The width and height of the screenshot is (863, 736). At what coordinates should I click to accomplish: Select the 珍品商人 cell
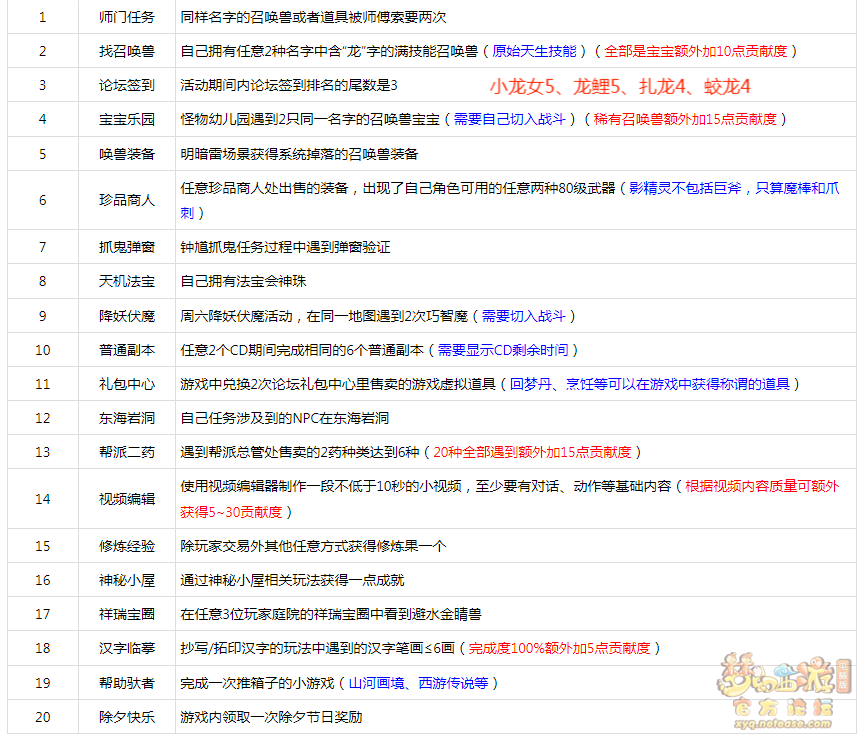pyautogui.click(x=127, y=200)
